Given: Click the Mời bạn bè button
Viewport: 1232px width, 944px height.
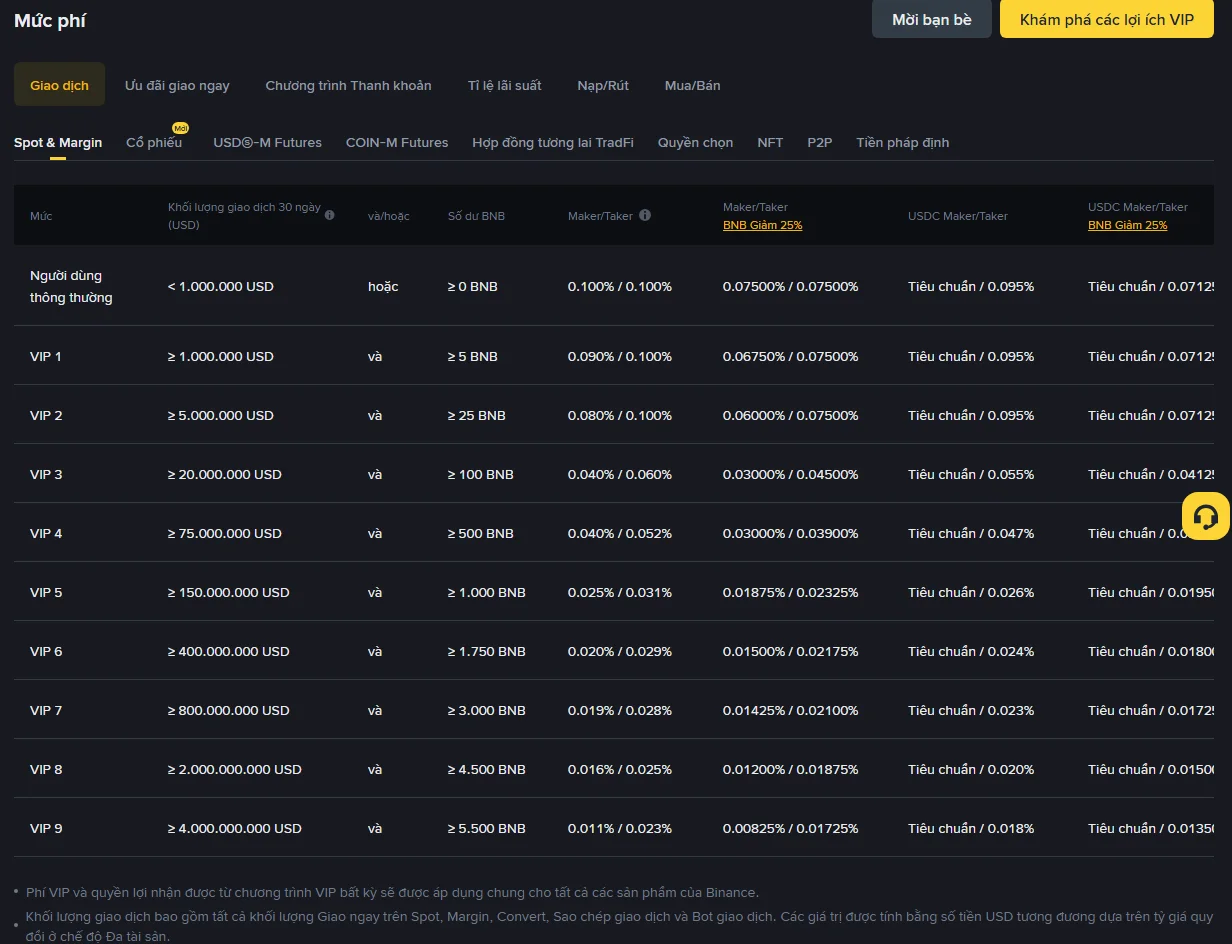Looking at the screenshot, I should 932,19.
